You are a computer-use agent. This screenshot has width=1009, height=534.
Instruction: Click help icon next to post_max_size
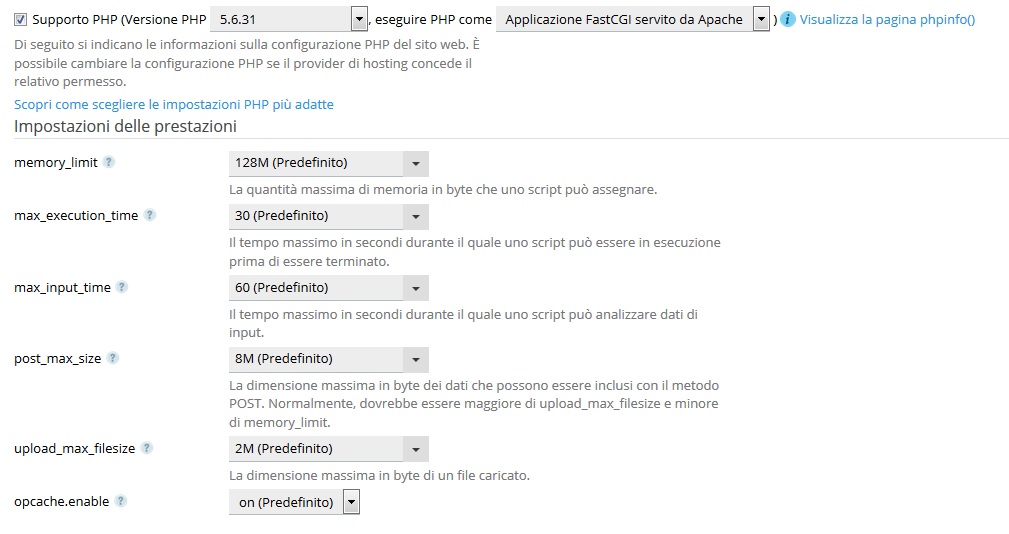pos(112,358)
